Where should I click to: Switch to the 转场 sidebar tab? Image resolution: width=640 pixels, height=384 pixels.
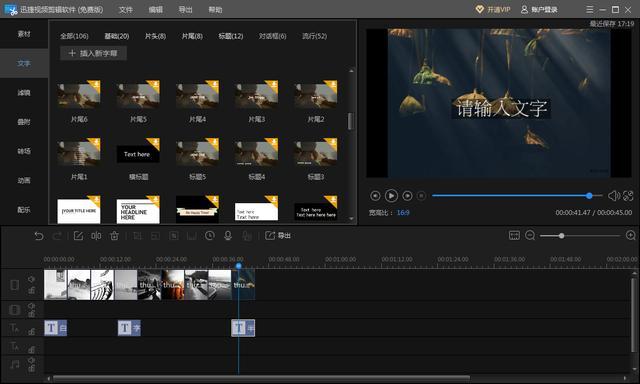24,151
